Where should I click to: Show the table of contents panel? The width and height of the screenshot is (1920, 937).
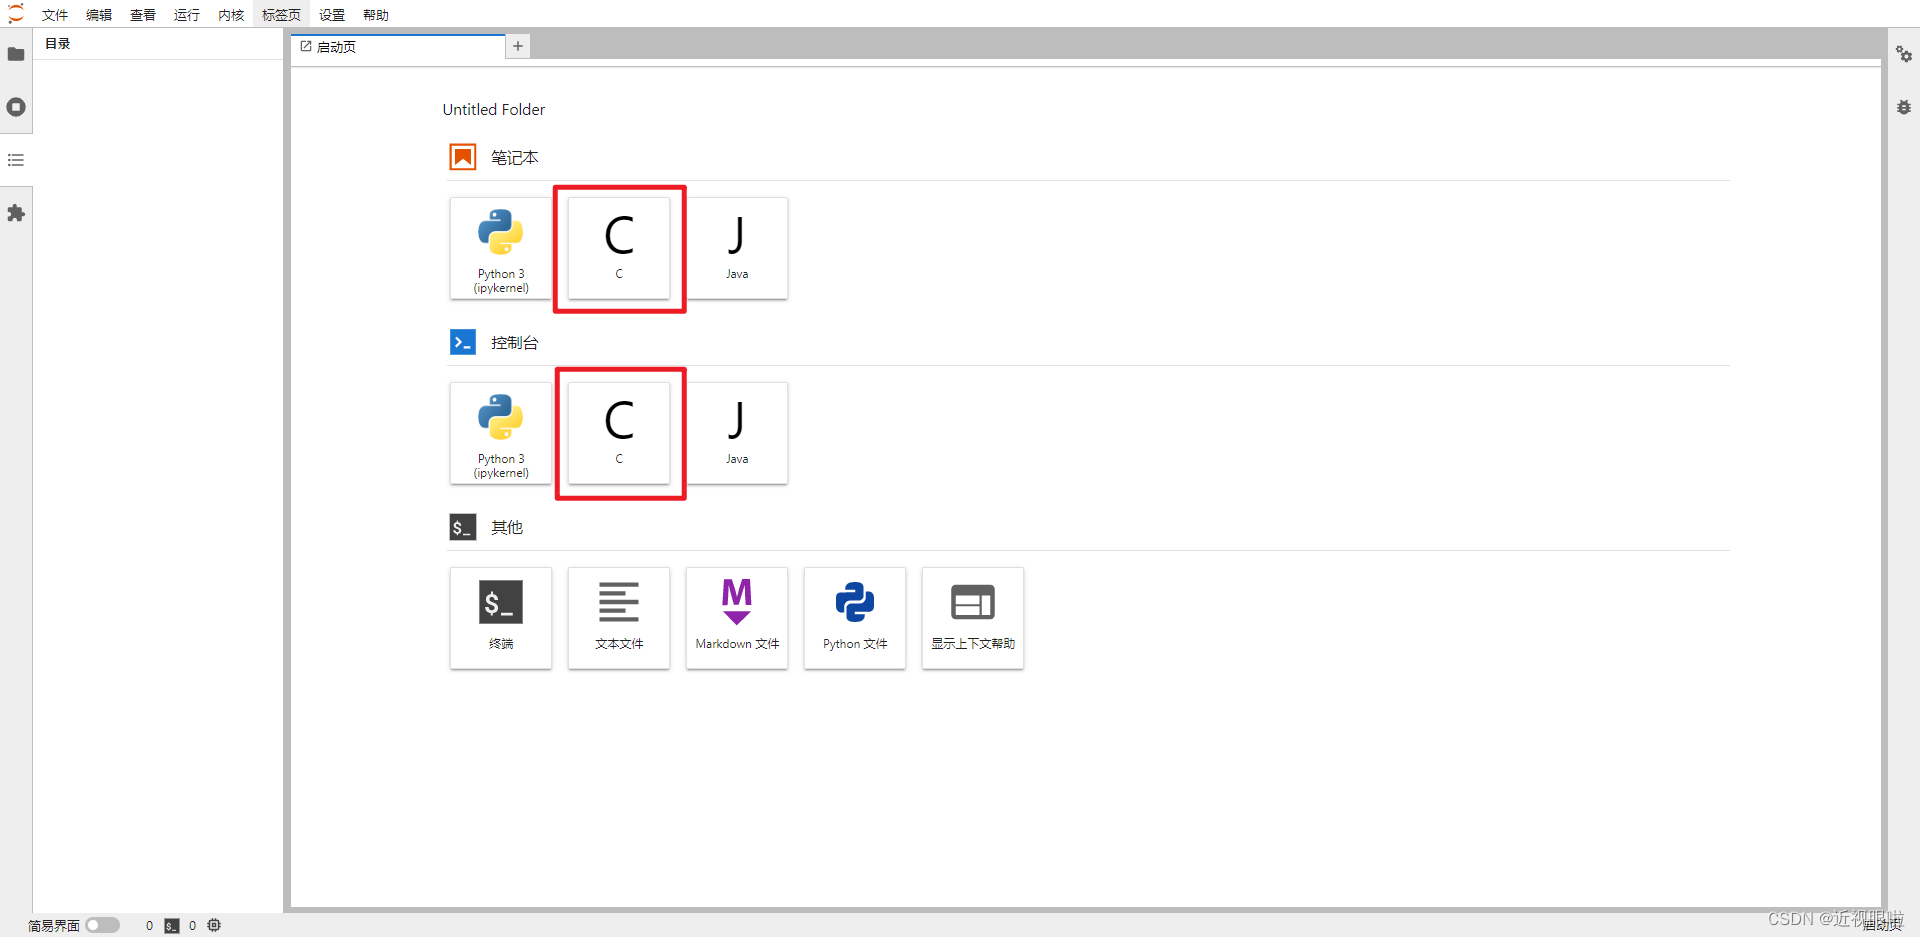(x=16, y=160)
